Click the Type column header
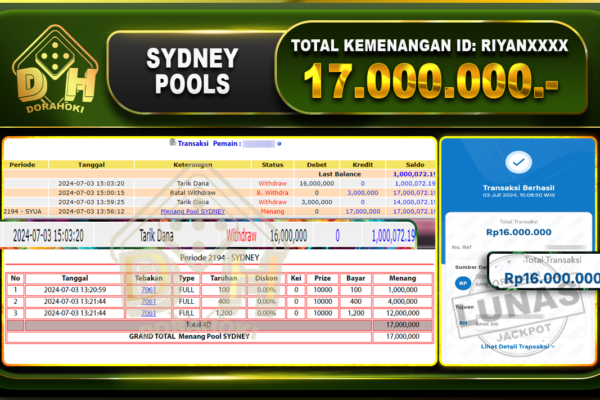600x400 pixels. pos(186,278)
